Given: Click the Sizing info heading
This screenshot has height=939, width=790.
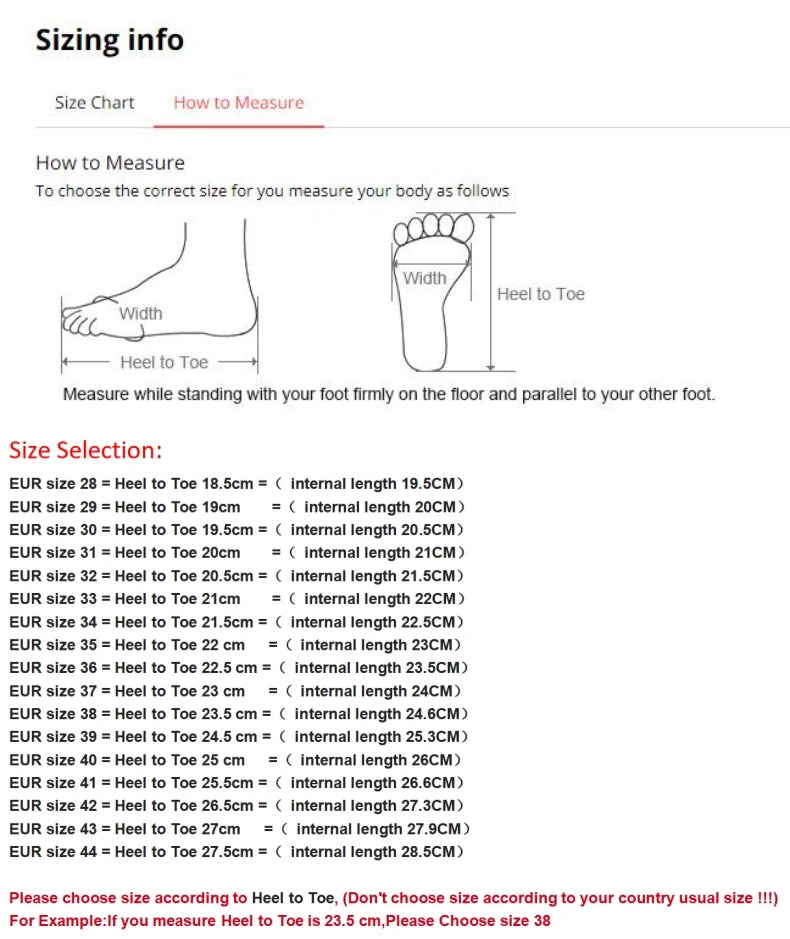Looking at the screenshot, I should click(x=110, y=40).
